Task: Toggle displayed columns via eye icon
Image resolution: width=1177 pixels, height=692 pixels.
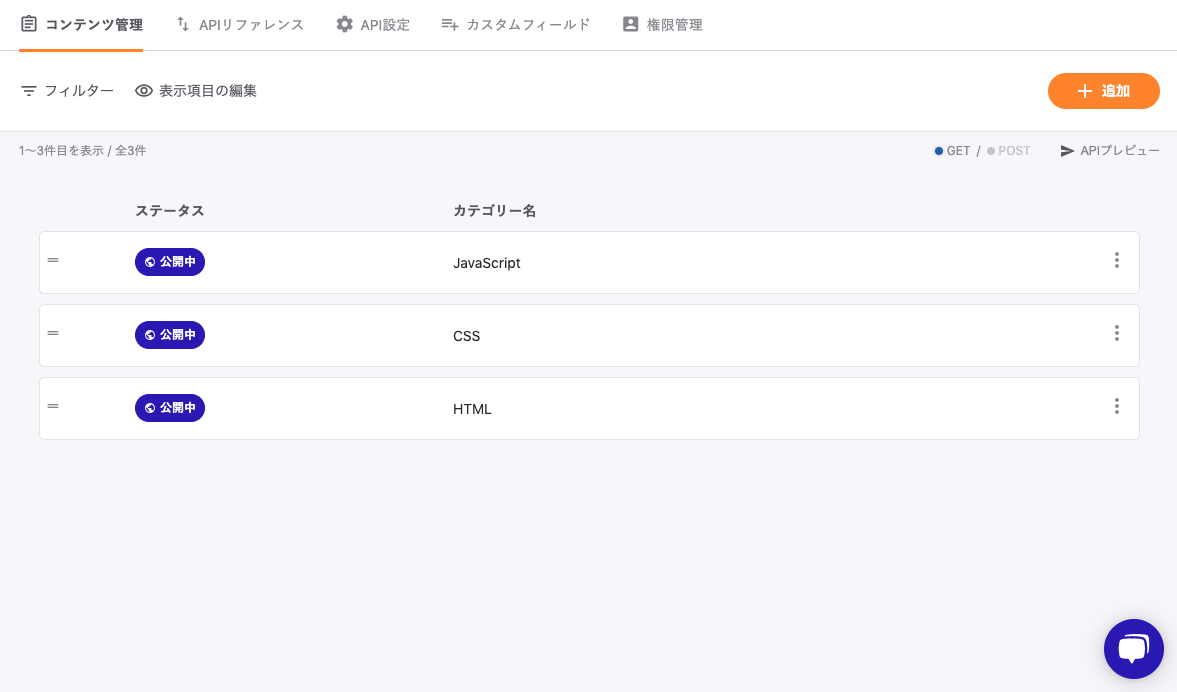Action: [x=144, y=91]
